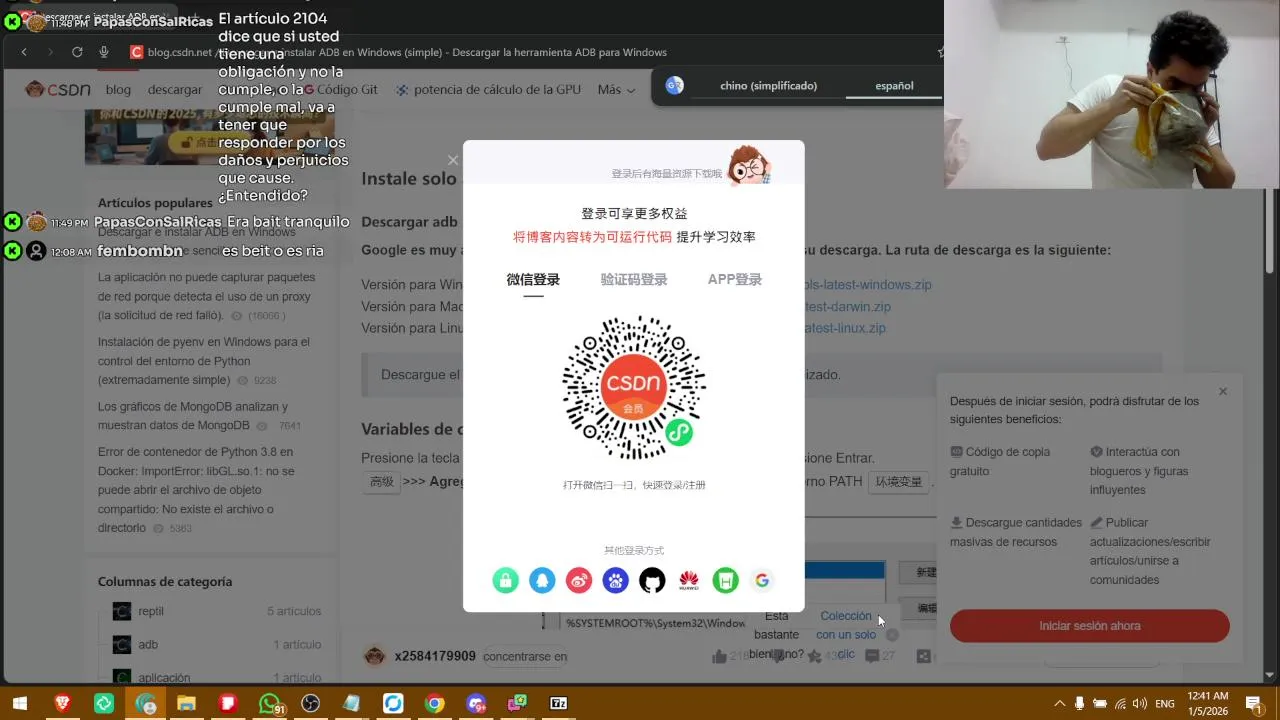This screenshot has width=1280, height=720.
Task: Open the CSDN logo home link
Action: [58, 89]
